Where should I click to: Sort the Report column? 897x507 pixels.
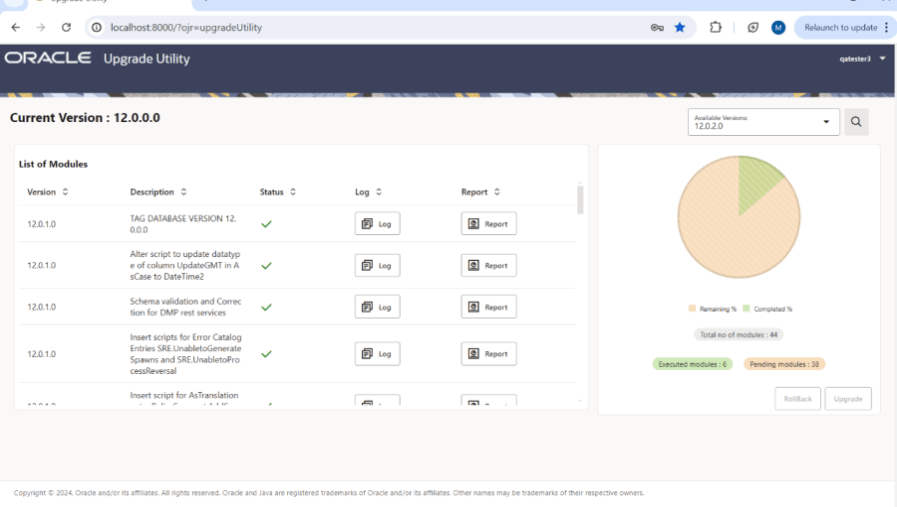[497, 192]
